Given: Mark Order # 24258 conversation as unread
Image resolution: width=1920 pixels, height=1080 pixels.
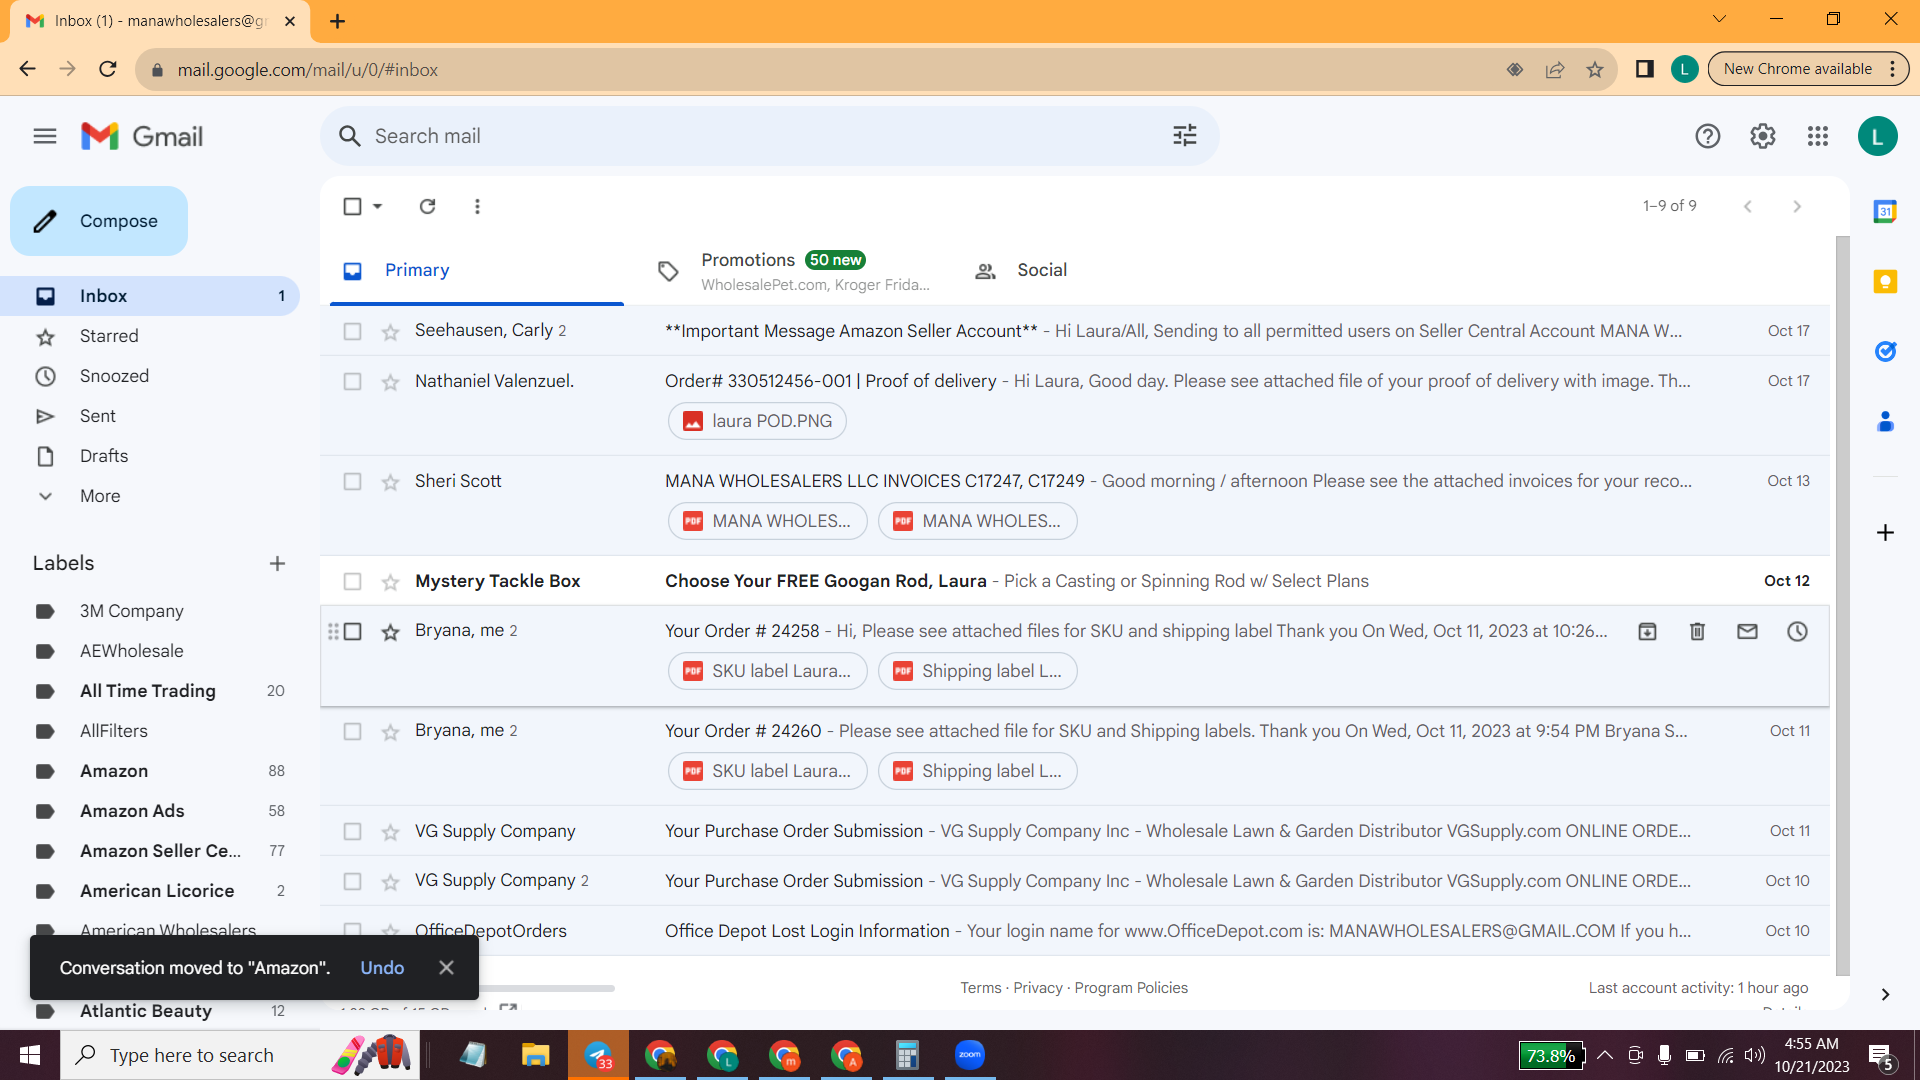Looking at the screenshot, I should 1747,631.
